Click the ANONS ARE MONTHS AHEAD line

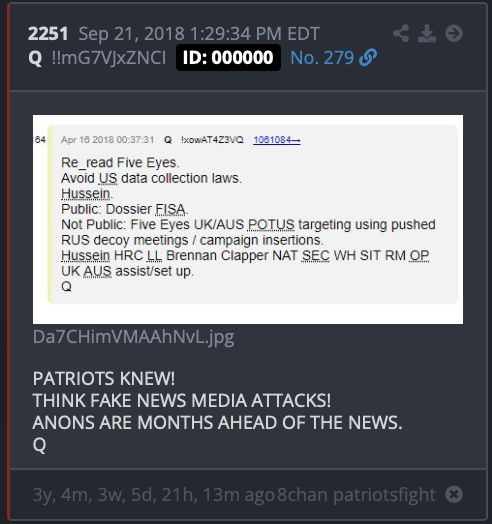[217, 422]
